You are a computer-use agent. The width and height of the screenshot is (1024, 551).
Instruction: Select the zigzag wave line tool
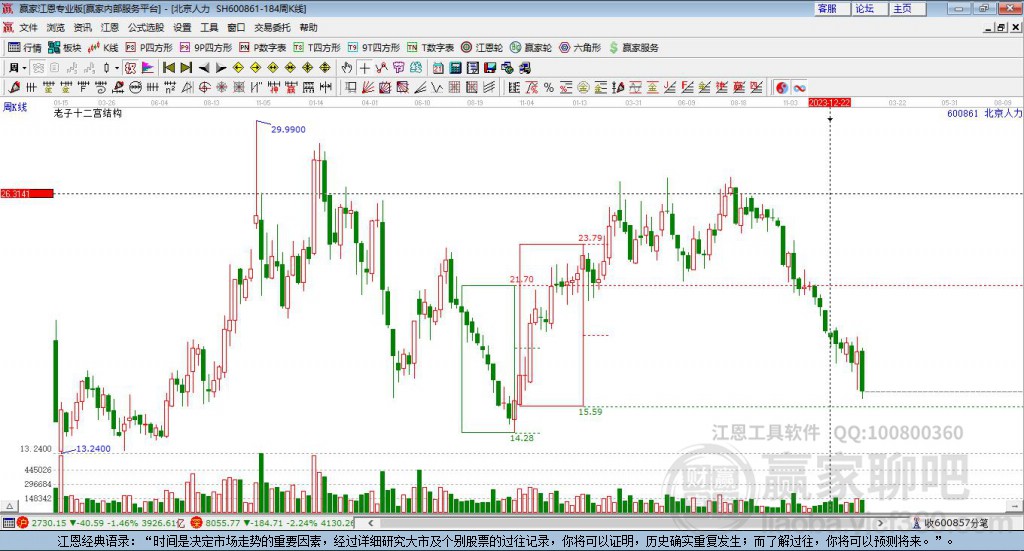tap(436, 87)
